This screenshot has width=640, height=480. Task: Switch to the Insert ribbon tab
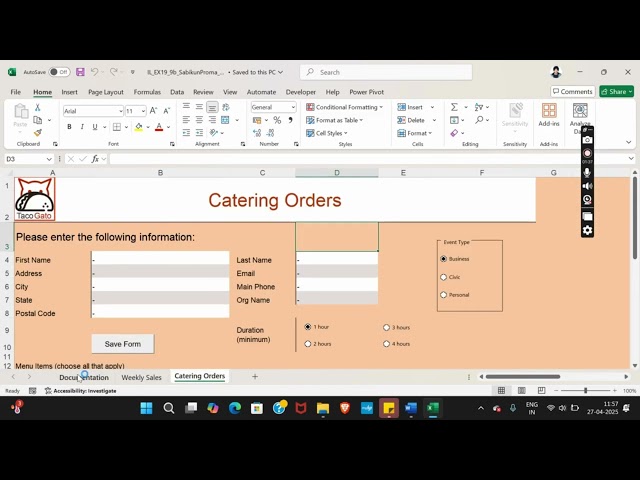pos(69,92)
